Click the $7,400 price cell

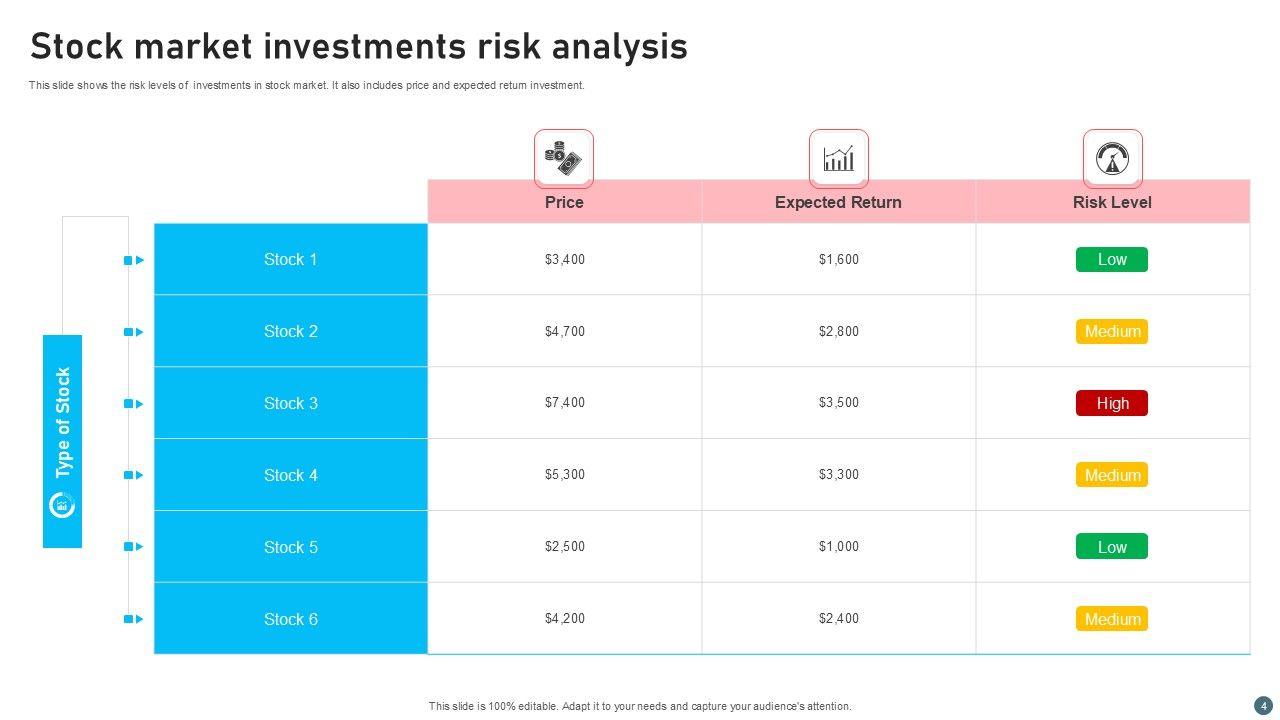[x=565, y=403]
